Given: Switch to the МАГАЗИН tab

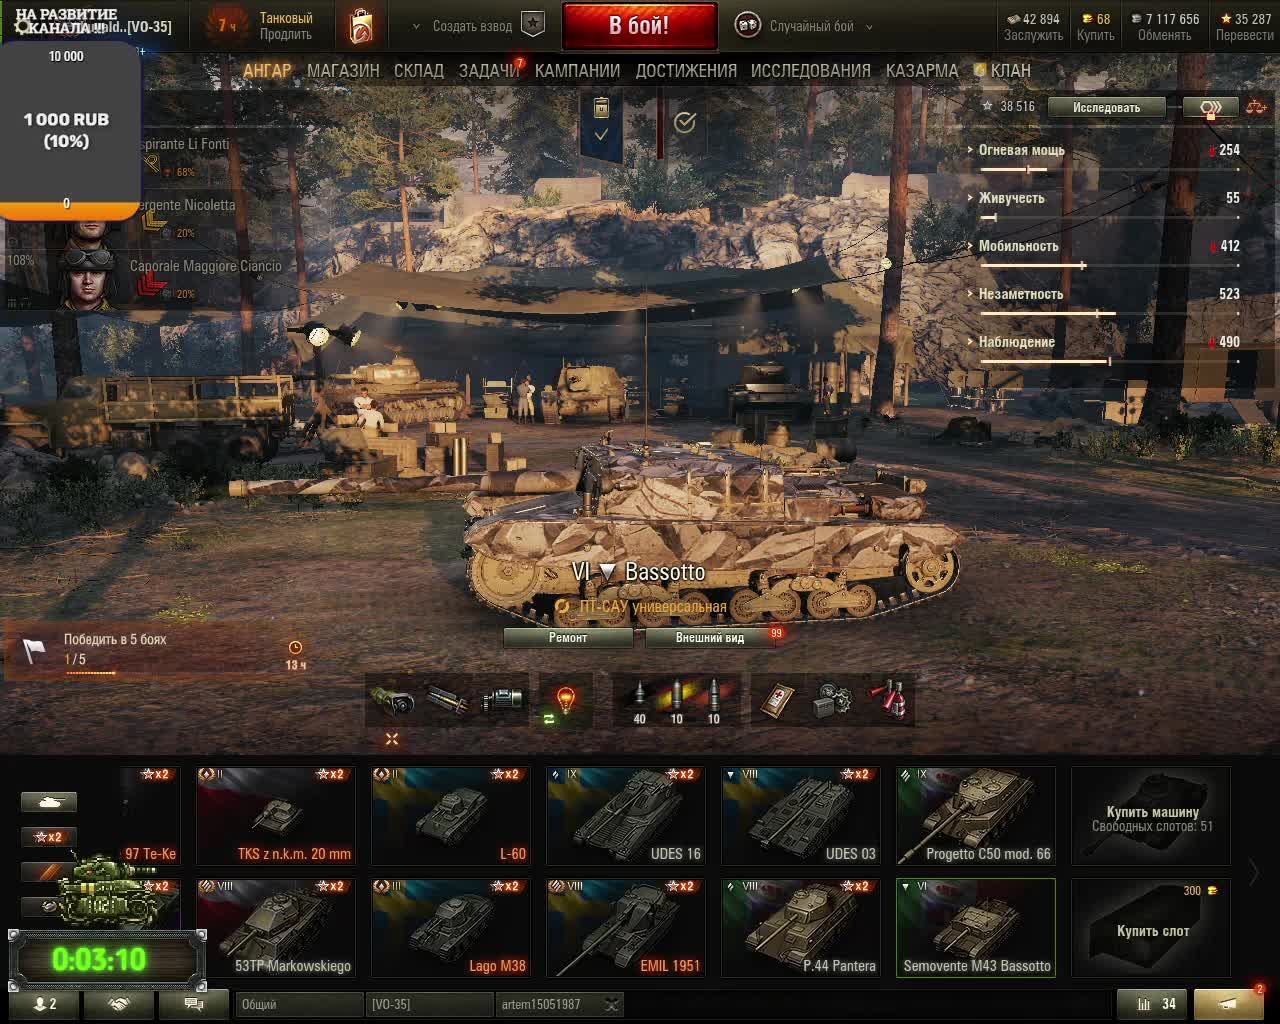Looking at the screenshot, I should pyautogui.click(x=343, y=70).
